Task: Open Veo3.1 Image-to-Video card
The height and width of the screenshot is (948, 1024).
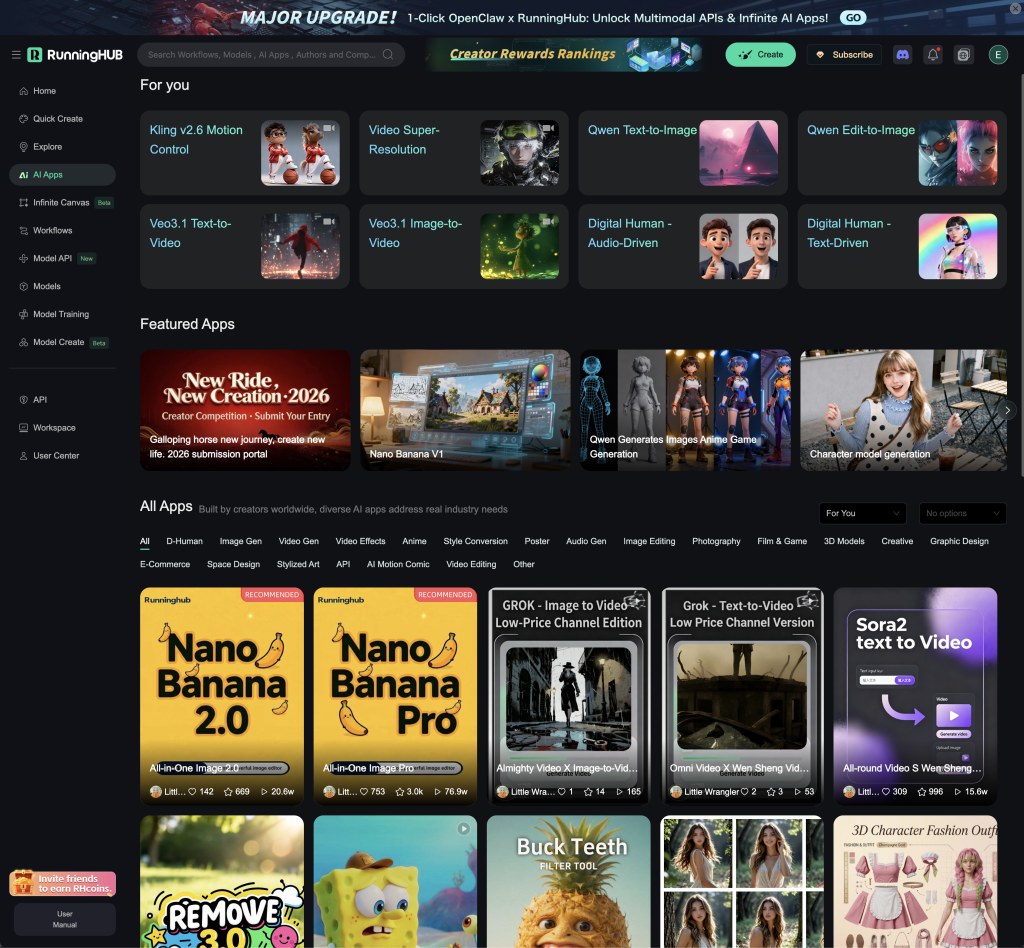Action: click(464, 246)
